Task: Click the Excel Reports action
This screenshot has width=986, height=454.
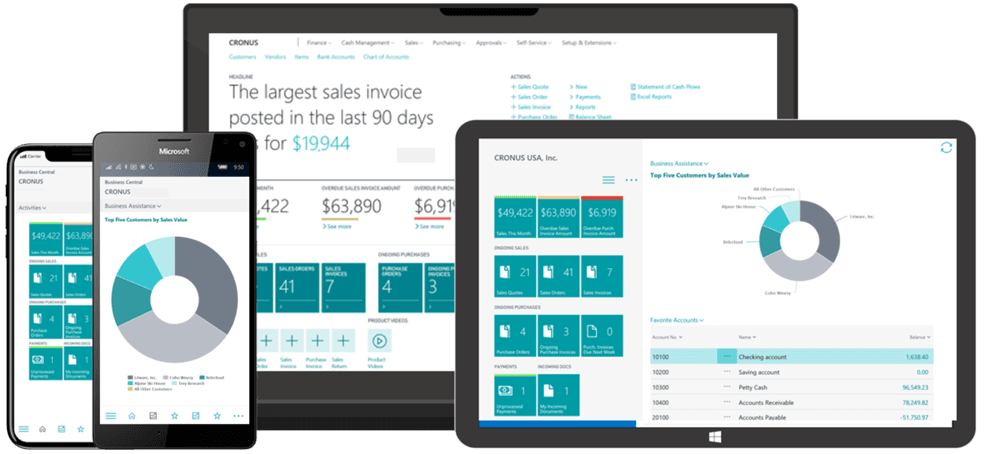Action: [651, 97]
